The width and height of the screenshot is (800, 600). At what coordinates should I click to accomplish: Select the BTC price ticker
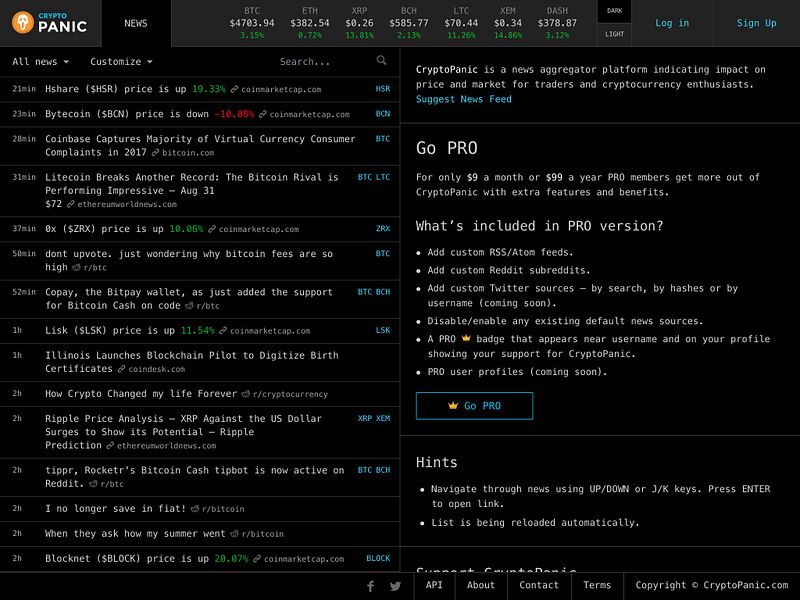click(x=252, y=23)
